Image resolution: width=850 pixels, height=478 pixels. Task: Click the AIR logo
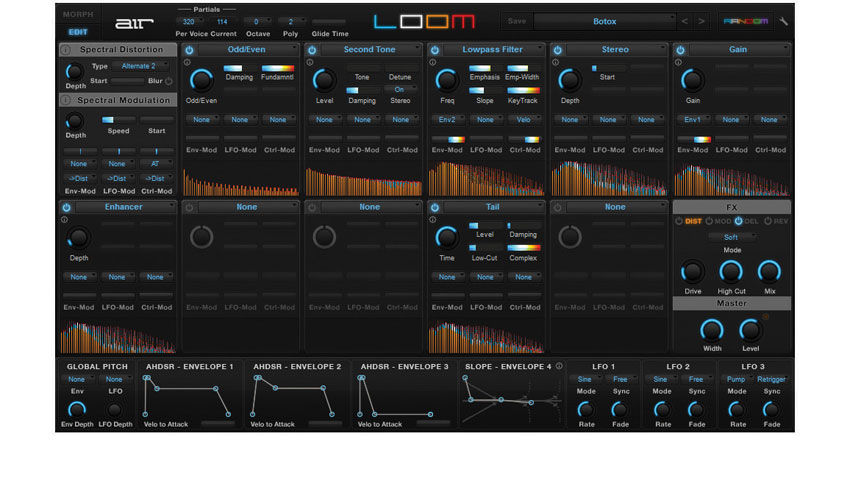tap(134, 23)
